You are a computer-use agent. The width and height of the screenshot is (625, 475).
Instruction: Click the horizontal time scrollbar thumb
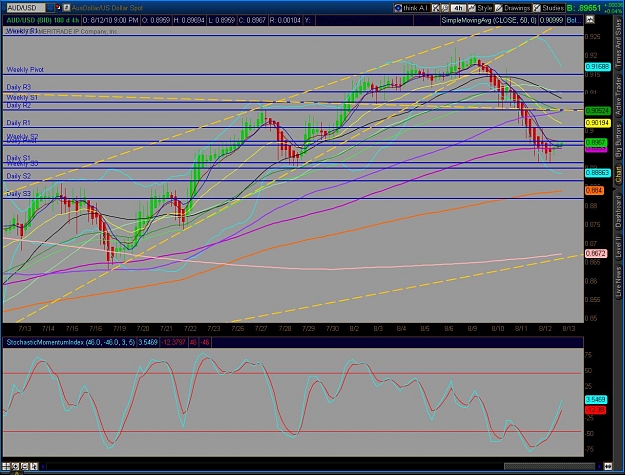click(549, 466)
